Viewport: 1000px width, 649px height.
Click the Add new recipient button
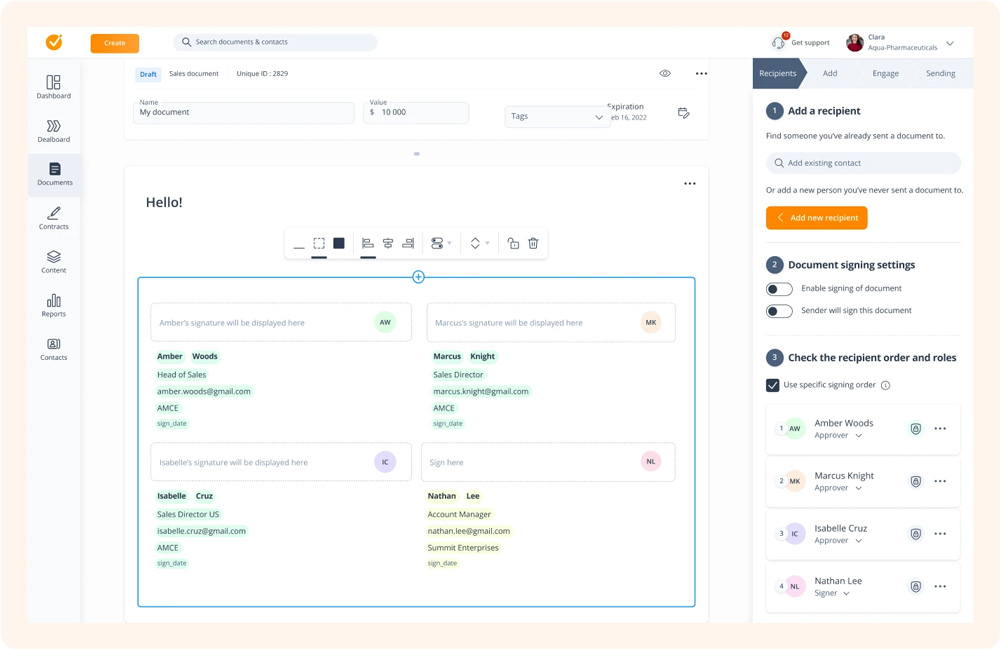click(x=817, y=218)
